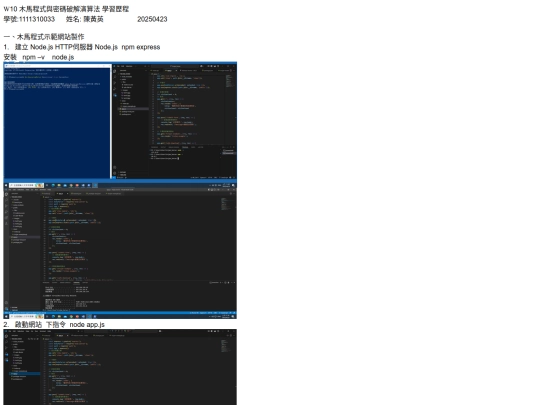This screenshot has width=540, height=405.
Task: Select the words "npm express" in step 1
Action: [x=141, y=47]
